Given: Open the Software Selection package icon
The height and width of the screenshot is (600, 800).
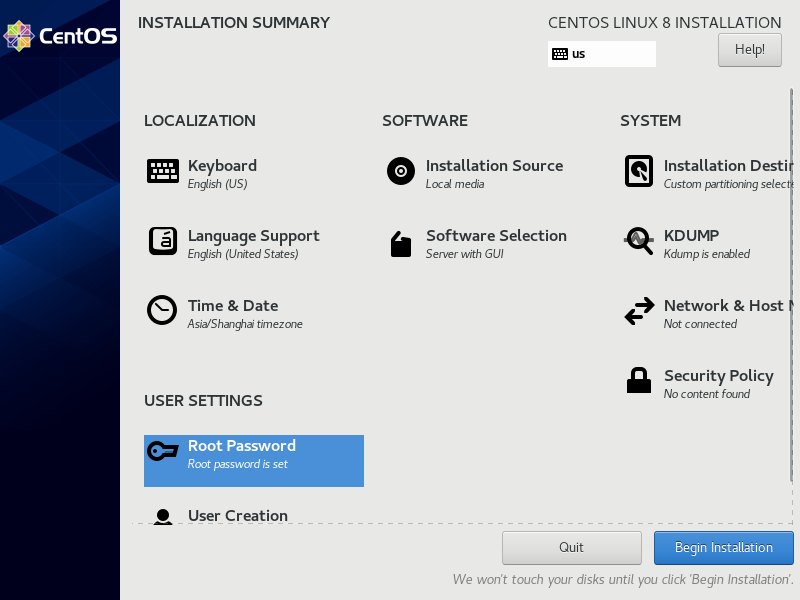Looking at the screenshot, I should [401, 244].
